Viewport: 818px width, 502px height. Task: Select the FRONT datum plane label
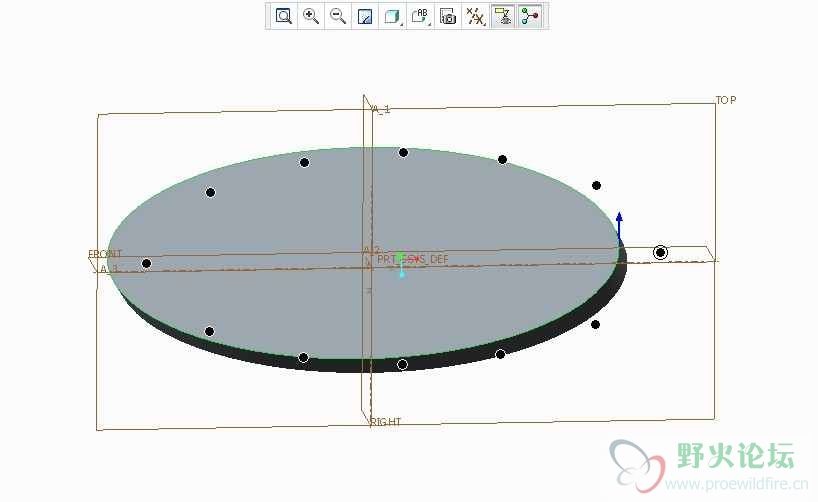105,254
